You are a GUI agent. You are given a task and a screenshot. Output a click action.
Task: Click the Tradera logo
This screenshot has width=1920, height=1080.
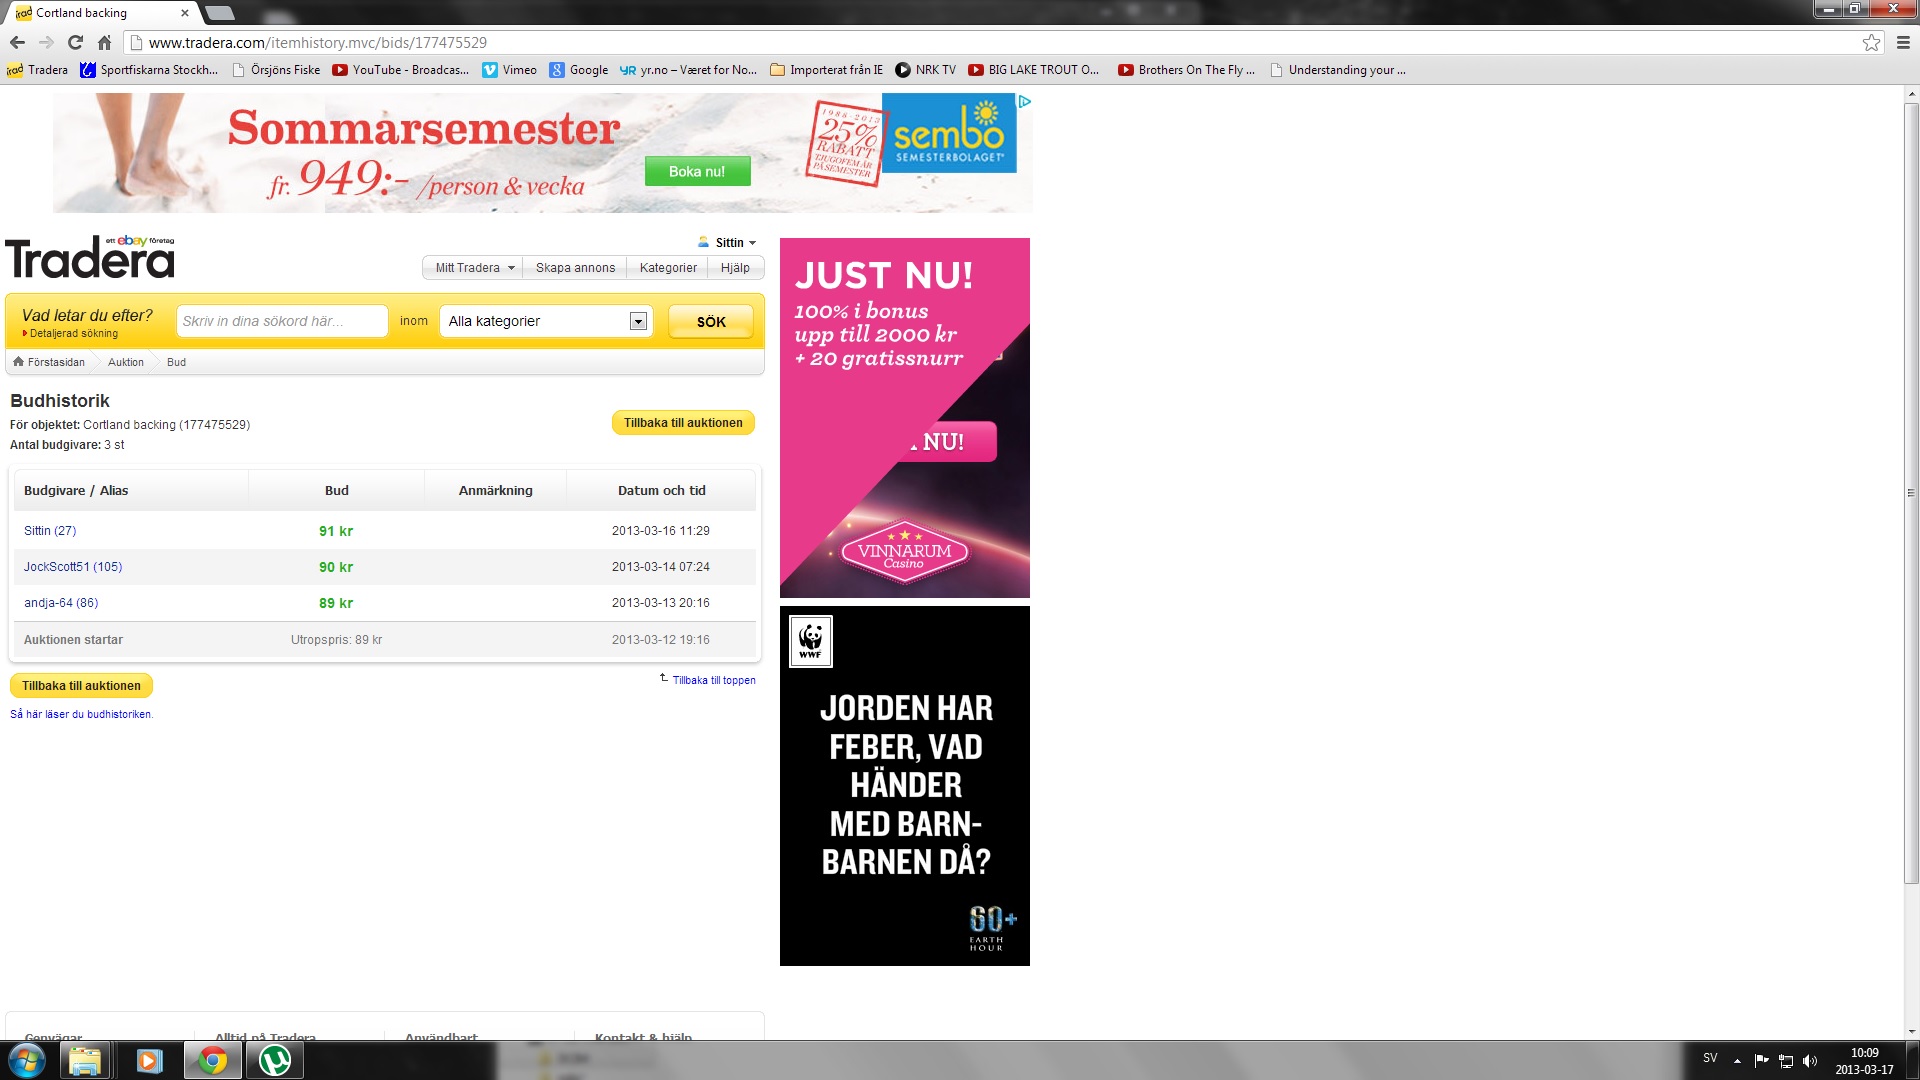(x=90, y=257)
